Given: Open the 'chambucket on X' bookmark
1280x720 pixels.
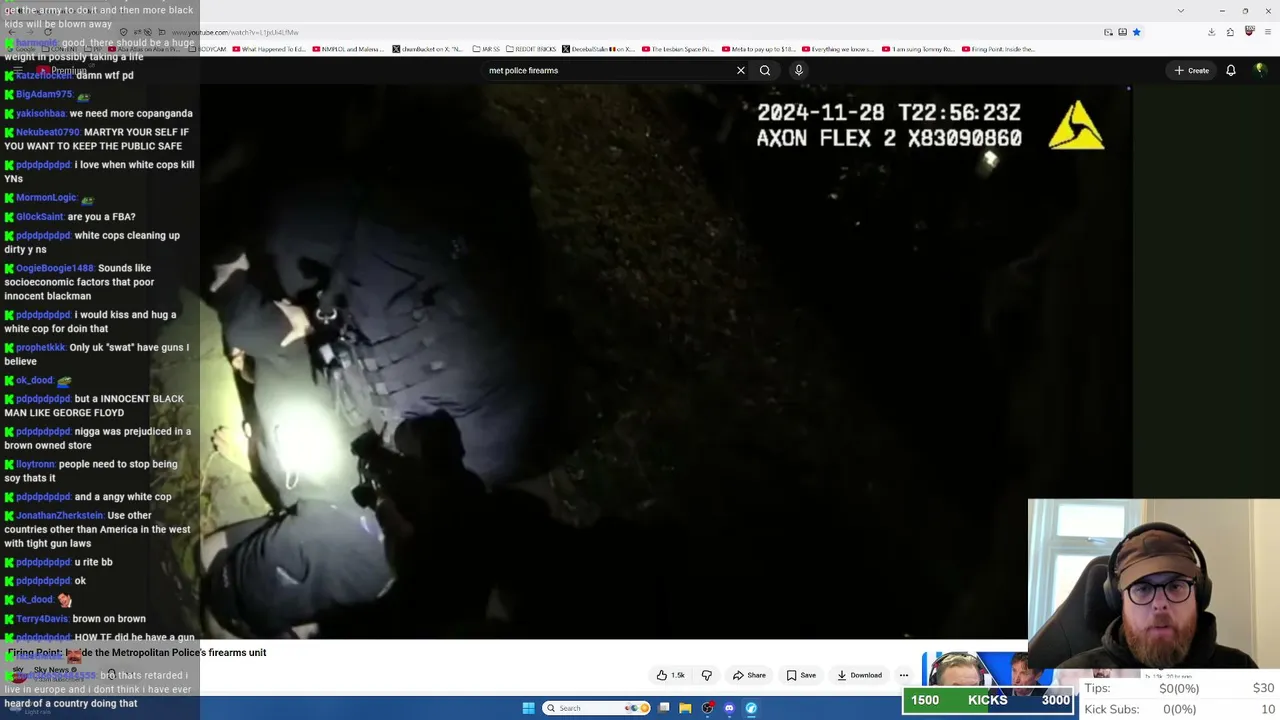Looking at the screenshot, I should 428,49.
